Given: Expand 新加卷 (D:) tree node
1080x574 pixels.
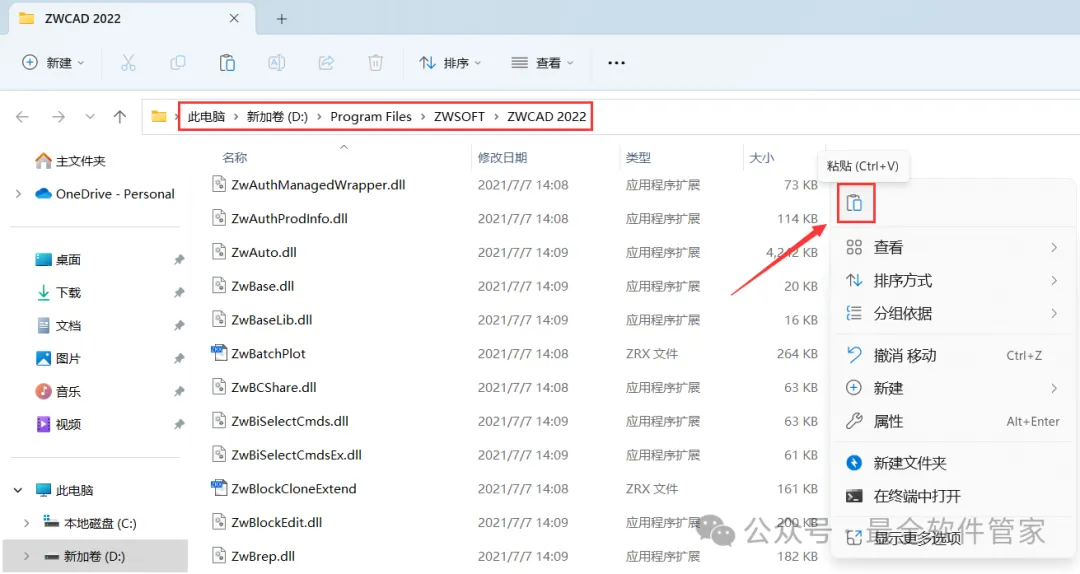Looking at the screenshot, I should 26,557.
